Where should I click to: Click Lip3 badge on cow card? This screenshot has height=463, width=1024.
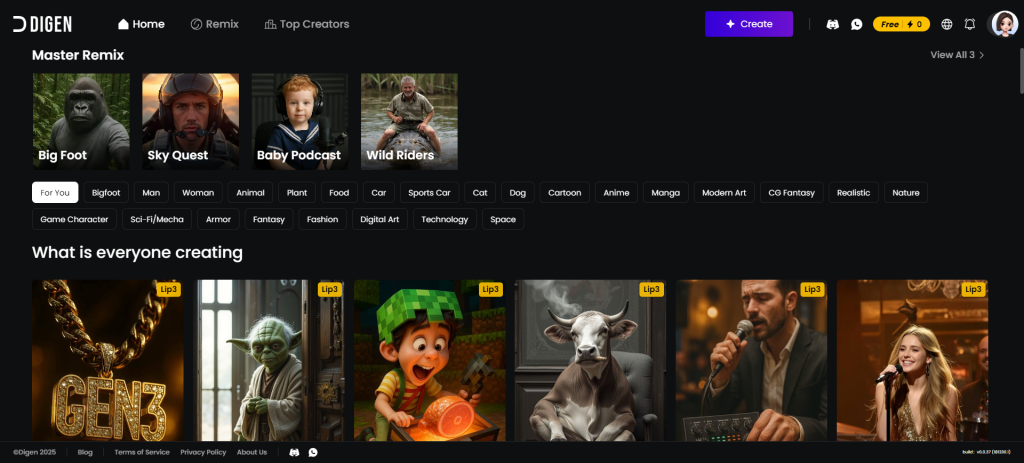(652, 289)
